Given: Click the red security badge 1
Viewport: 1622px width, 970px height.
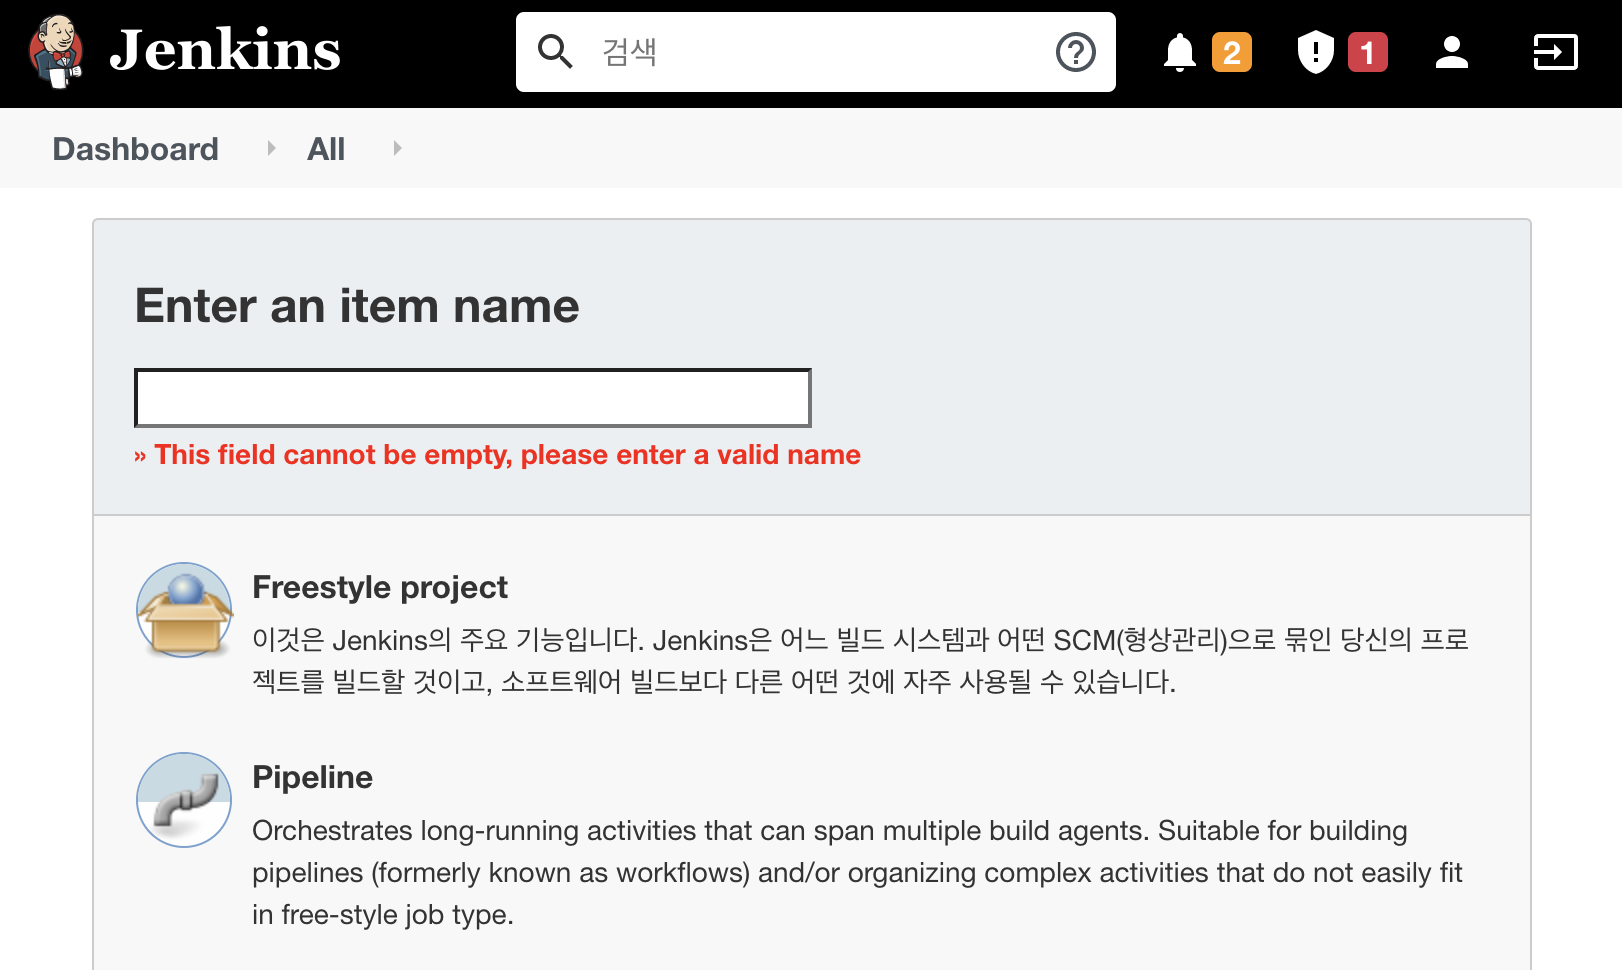Looking at the screenshot, I should click(x=1368, y=52).
